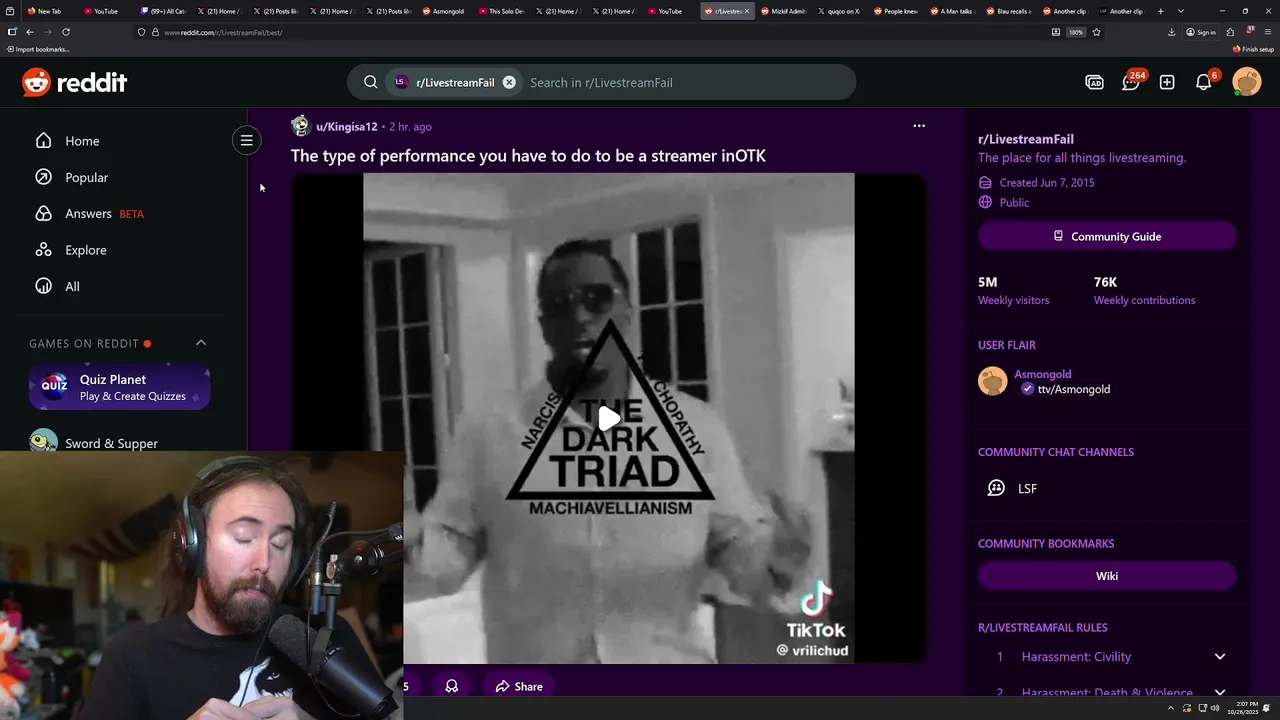Click the award icon below the post
The width and height of the screenshot is (1280, 720).
pyautogui.click(x=452, y=686)
